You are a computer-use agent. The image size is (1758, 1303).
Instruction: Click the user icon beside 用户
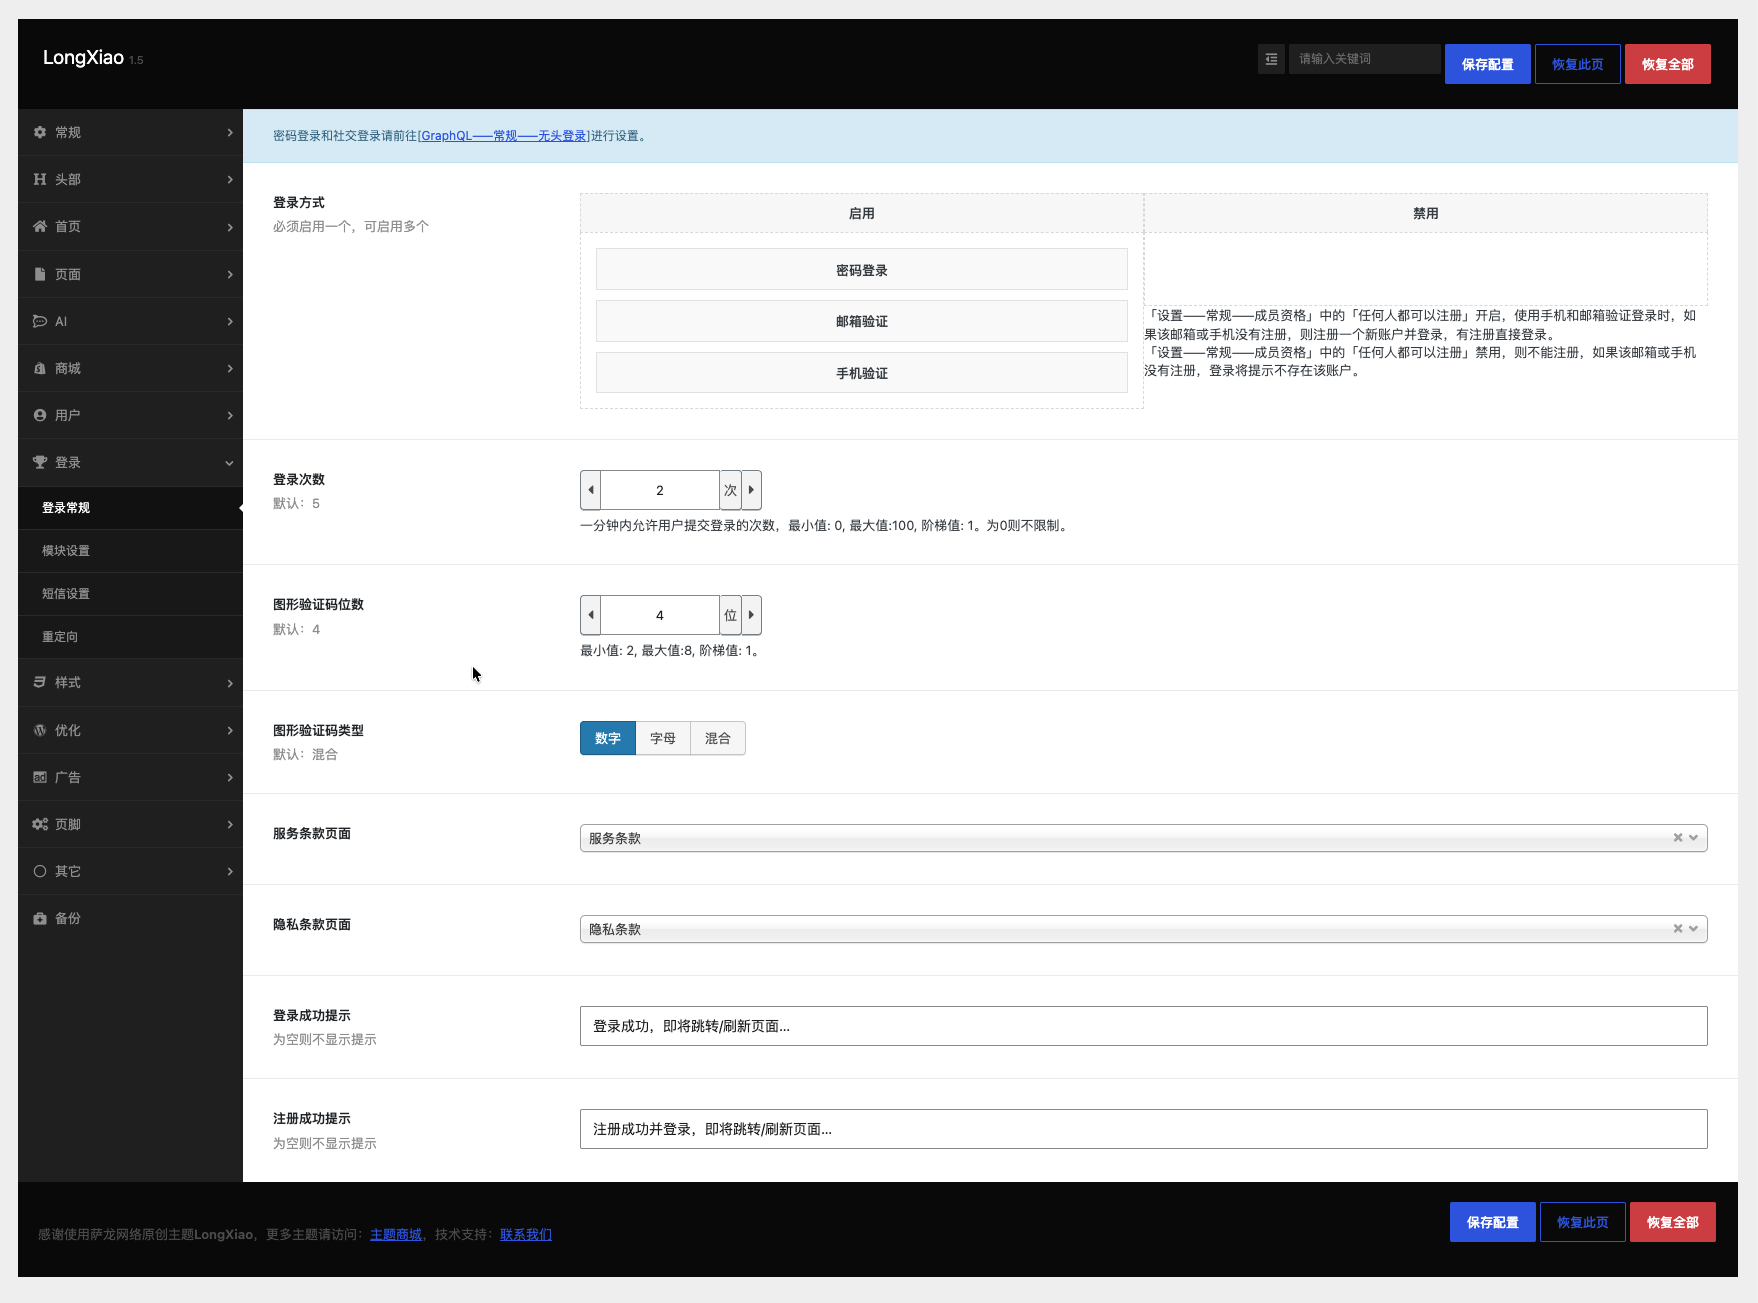pyautogui.click(x=40, y=415)
